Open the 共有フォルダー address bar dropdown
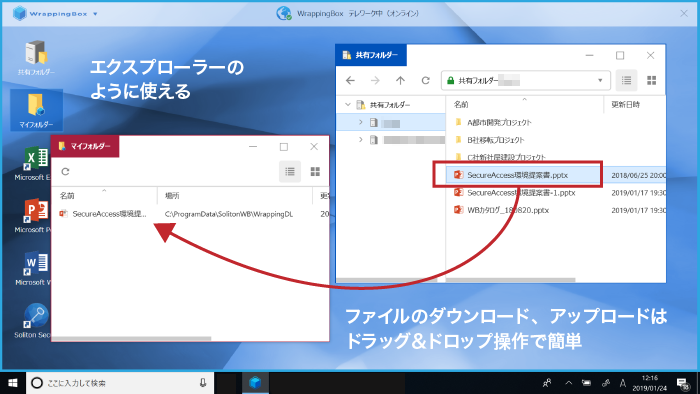 pyautogui.click(x=600, y=80)
